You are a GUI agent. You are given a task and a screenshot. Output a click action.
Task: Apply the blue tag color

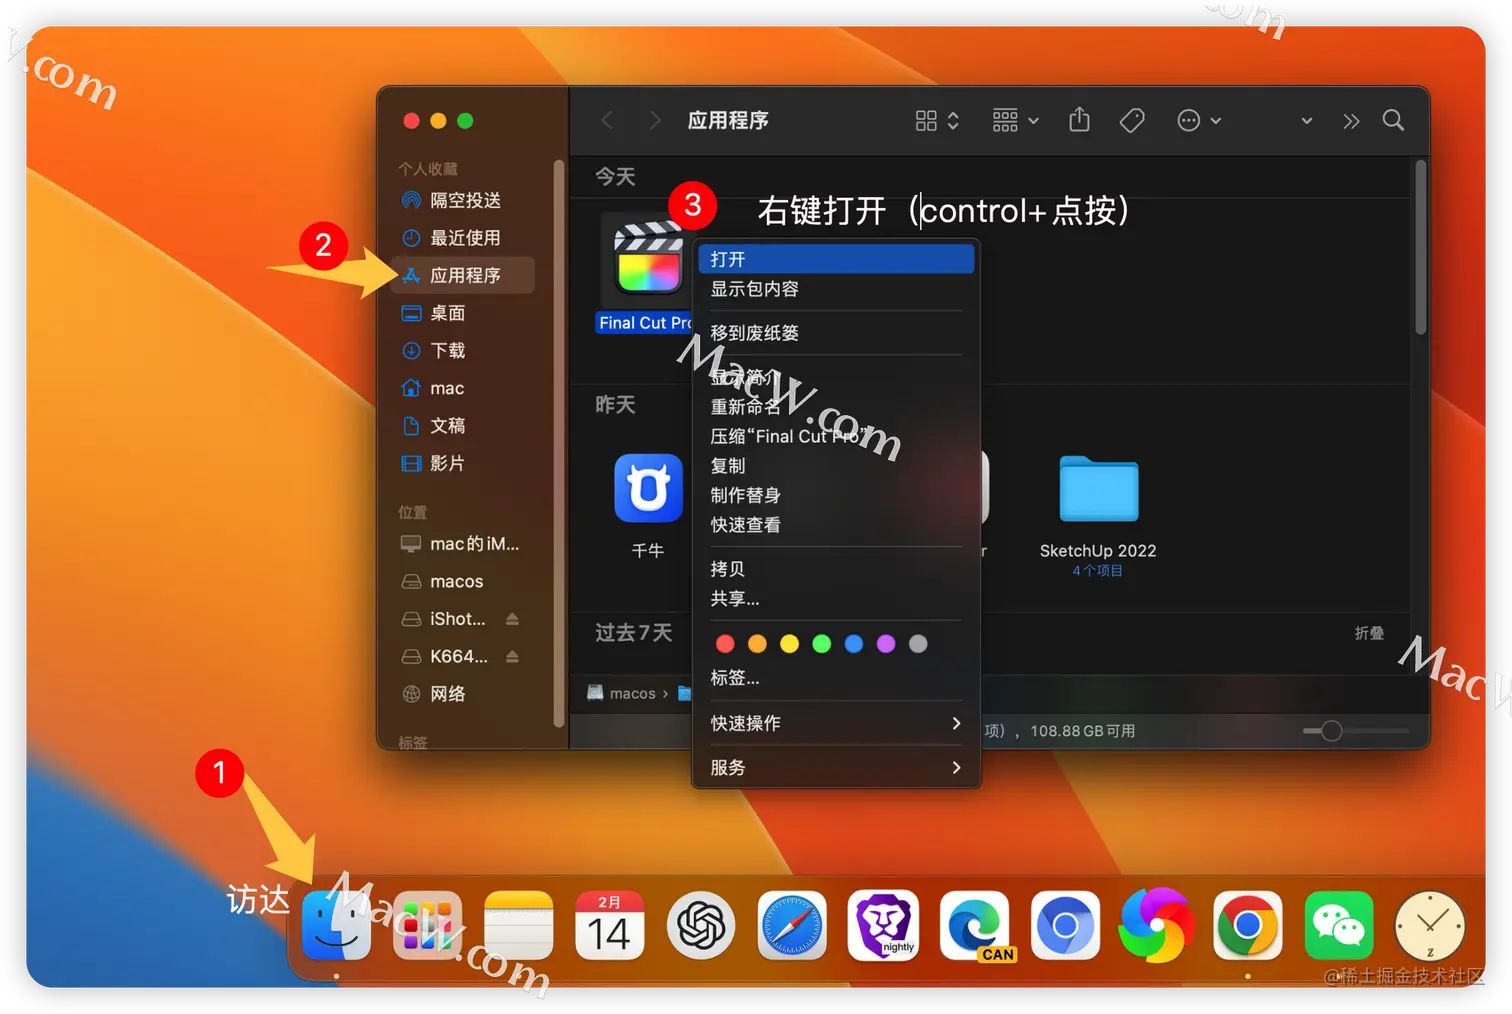click(x=853, y=644)
